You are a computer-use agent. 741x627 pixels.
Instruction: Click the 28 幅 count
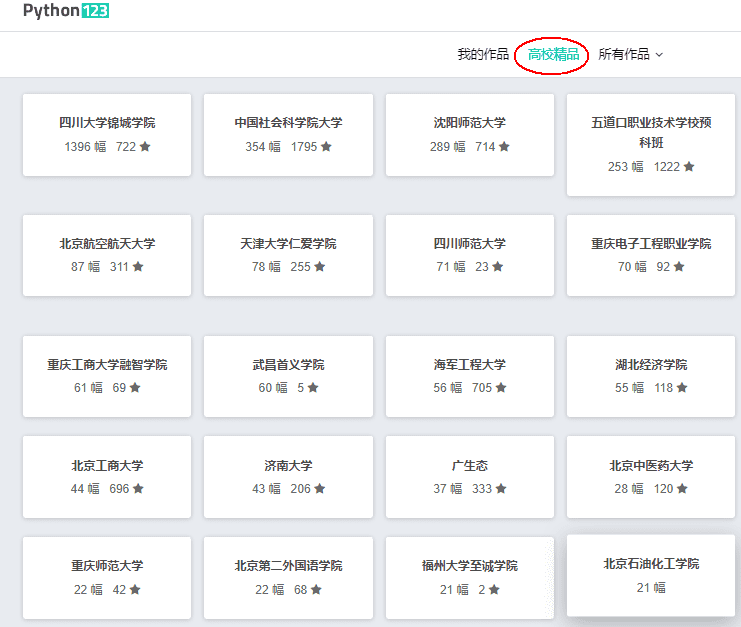[629, 489]
